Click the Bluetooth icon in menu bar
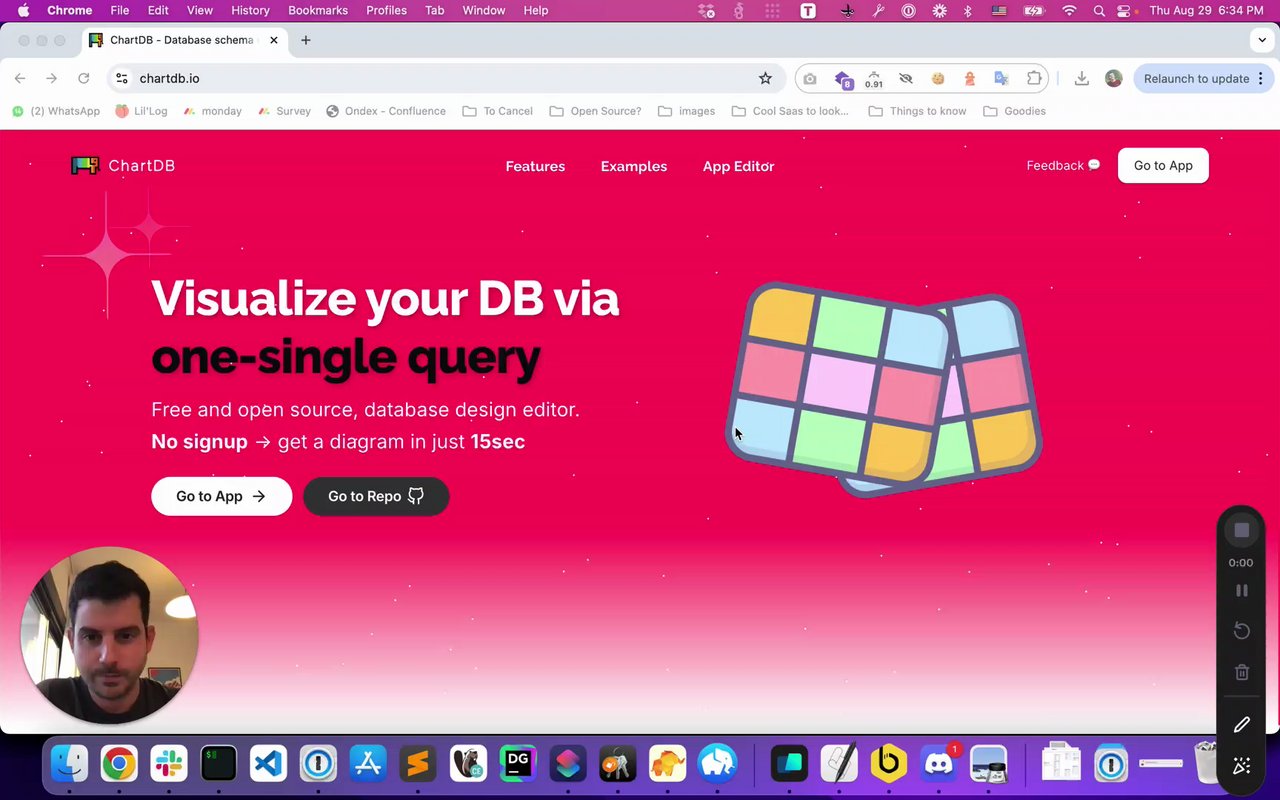Image resolution: width=1280 pixels, height=800 pixels. 967,10
